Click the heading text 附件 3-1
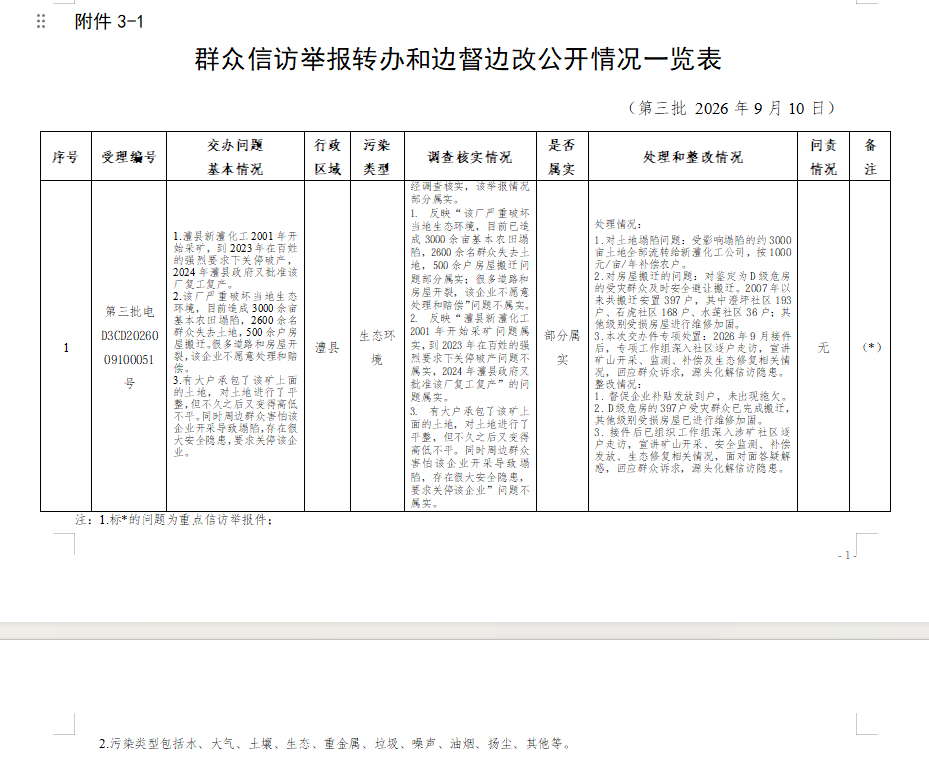929x770 pixels. pyautogui.click(x=109, y=22)
